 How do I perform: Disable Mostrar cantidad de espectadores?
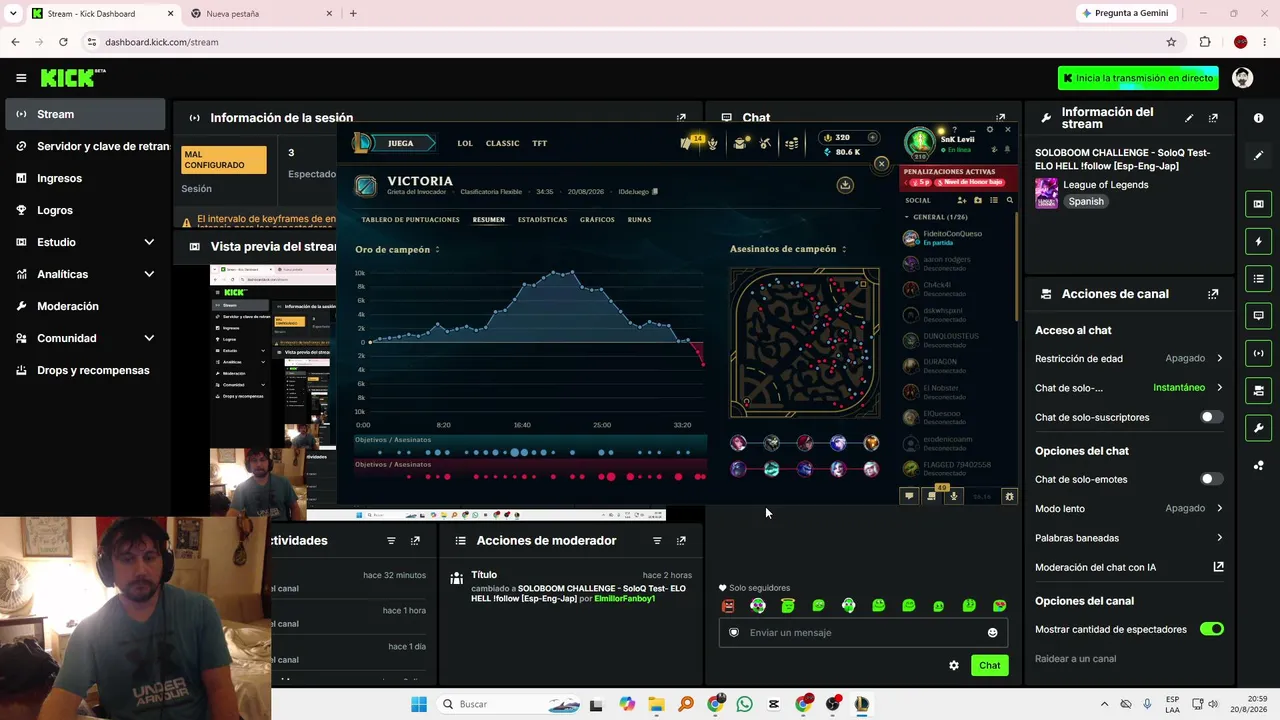1211,629
